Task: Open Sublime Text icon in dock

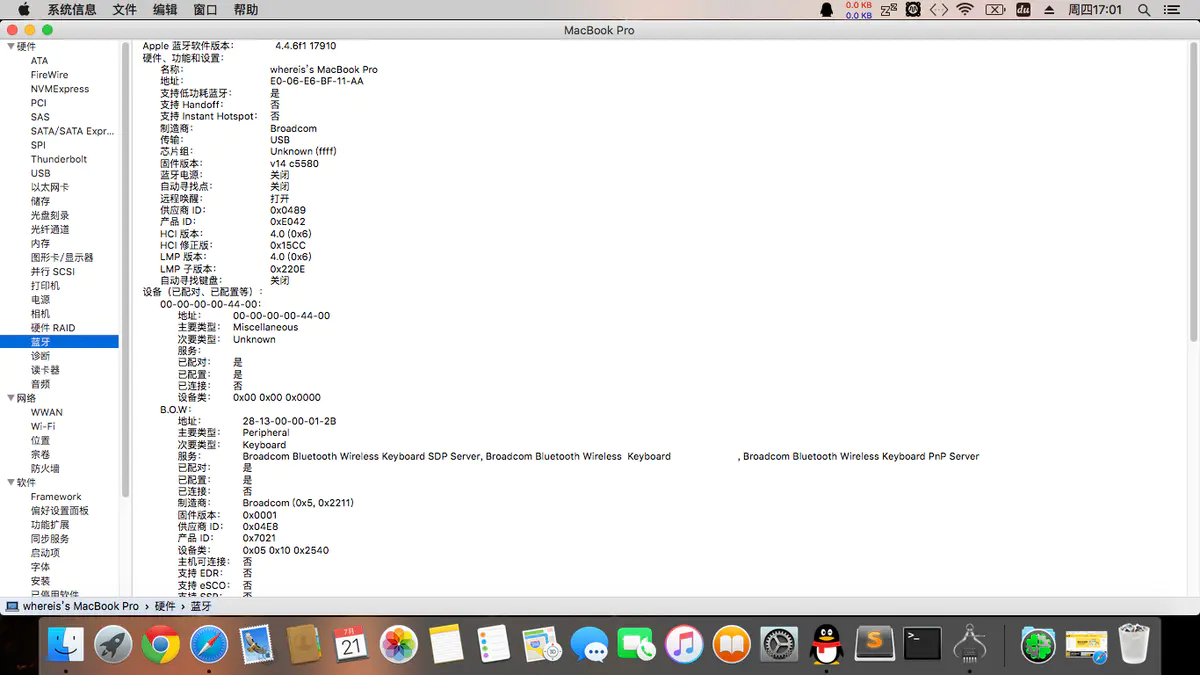Action: [874, 644]
